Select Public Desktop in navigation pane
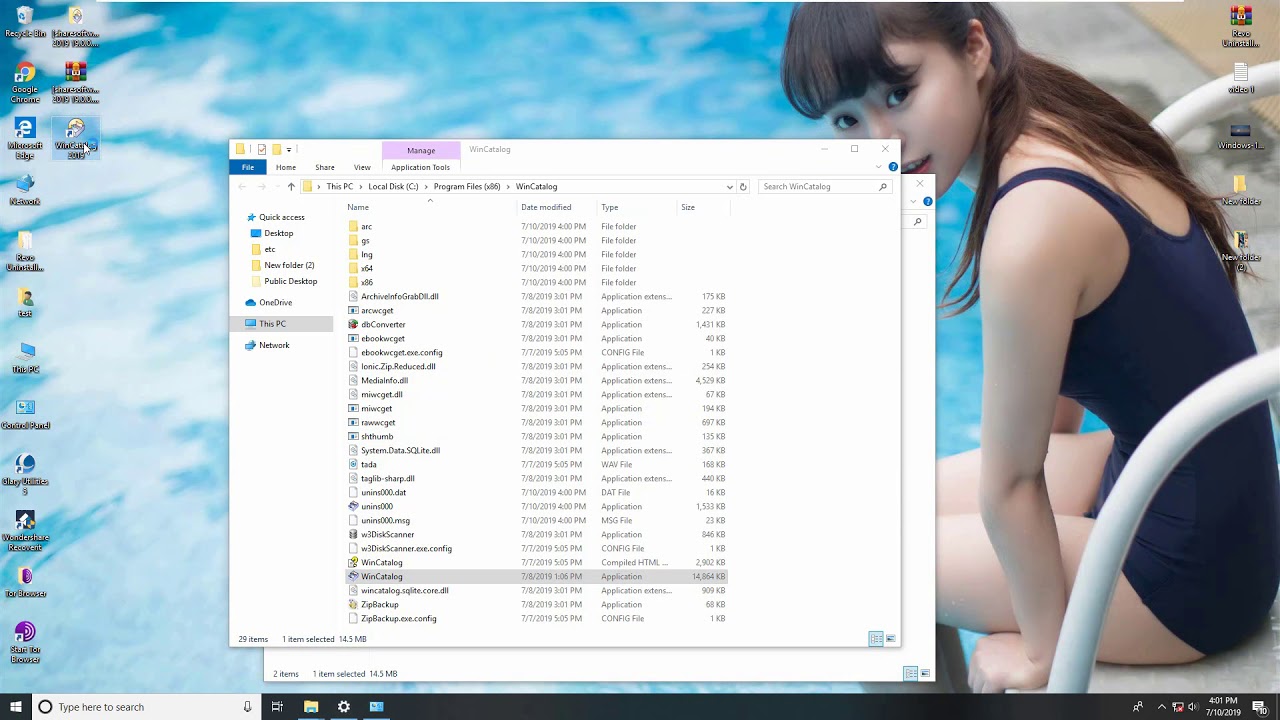The image size is (1280, 720). (x=290, y=281)
